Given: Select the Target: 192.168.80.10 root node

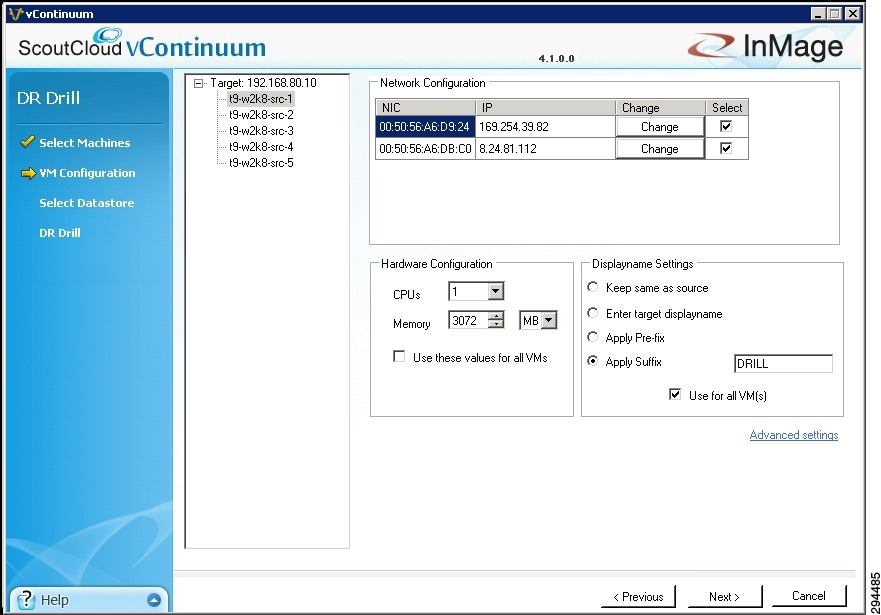Looking at the screenshot, I should tap(264, 83).
